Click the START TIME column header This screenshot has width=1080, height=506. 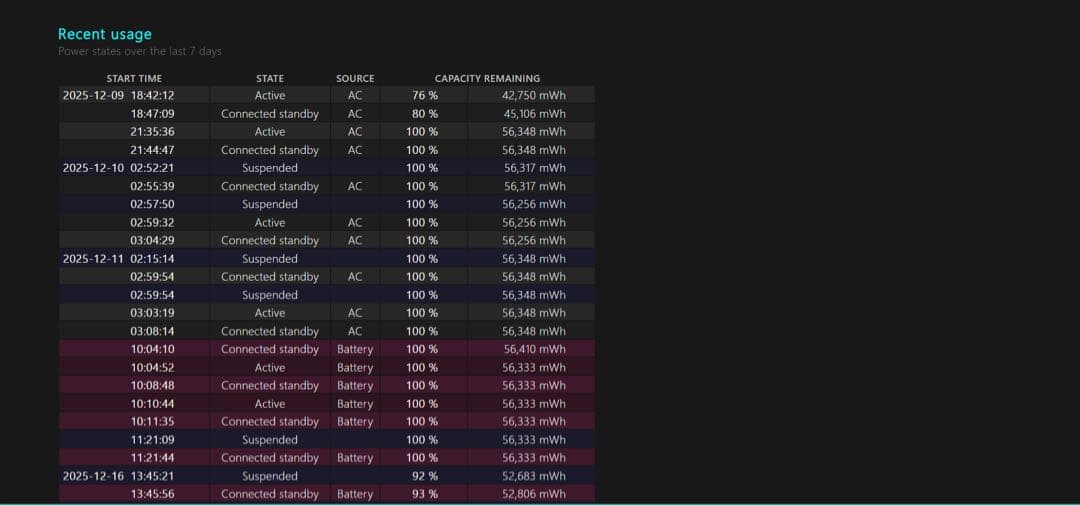(134, 78)
